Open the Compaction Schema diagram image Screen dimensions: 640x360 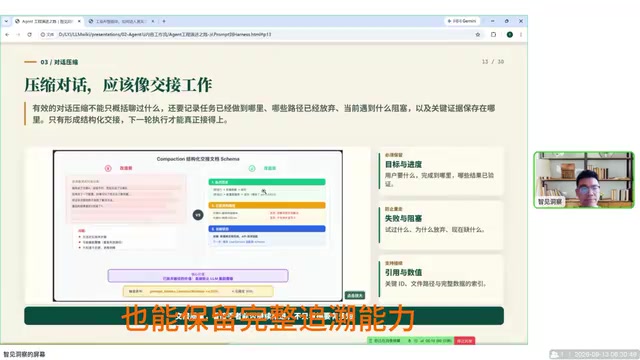tap(198, 226)
